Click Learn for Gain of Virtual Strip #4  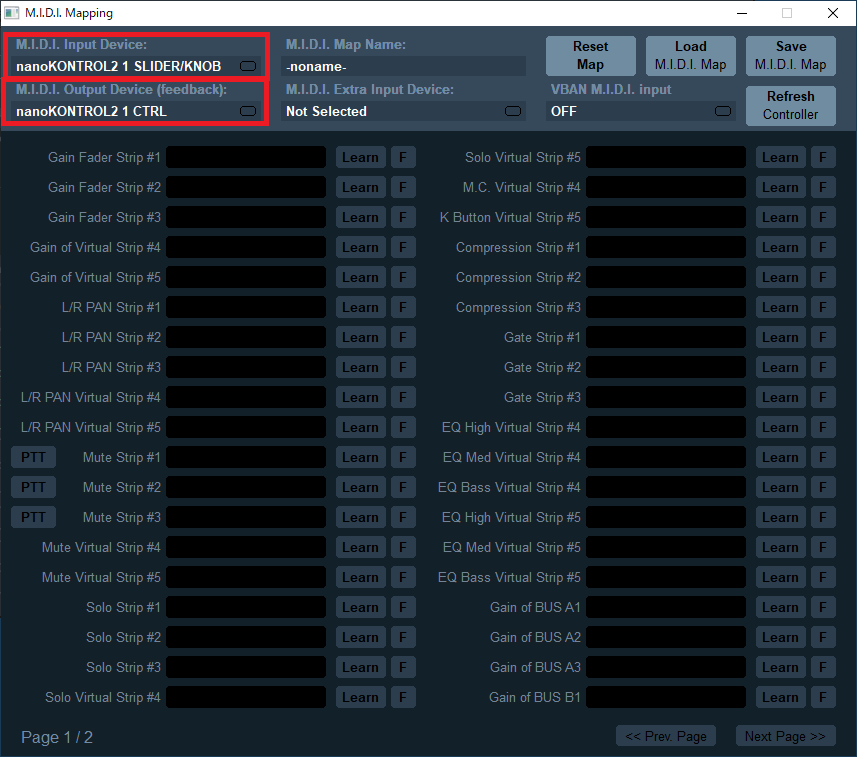(360, 248)
